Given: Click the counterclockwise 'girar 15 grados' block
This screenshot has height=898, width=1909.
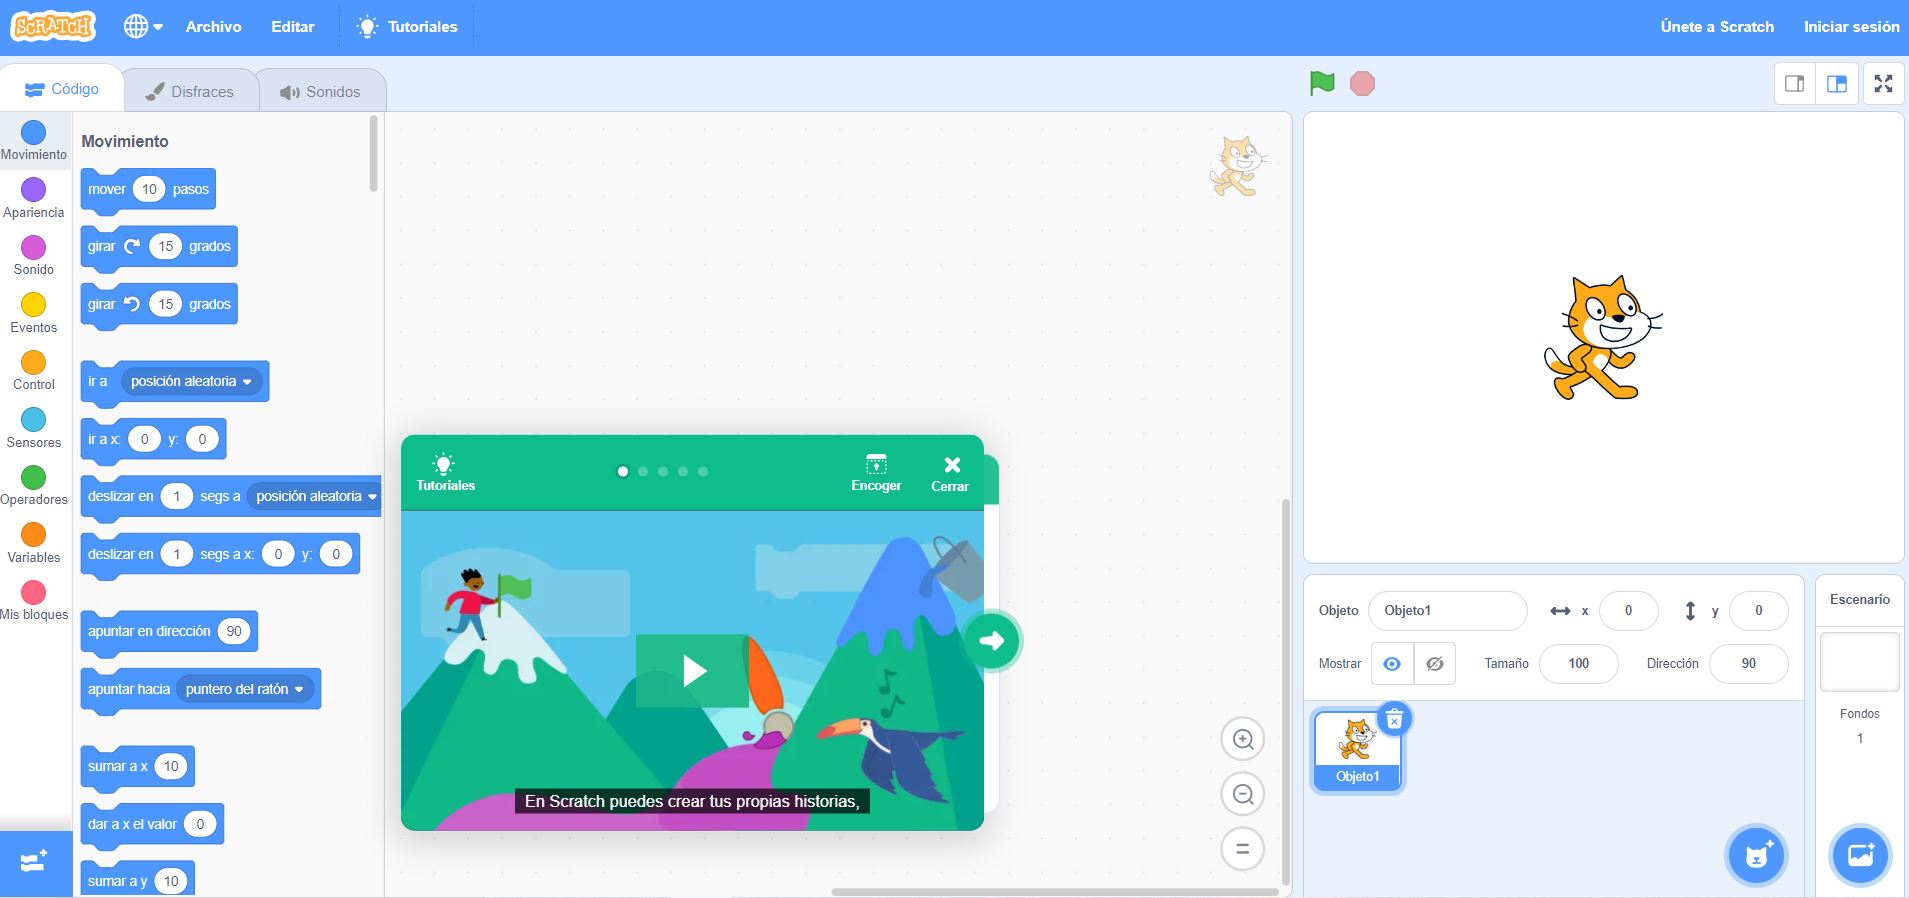Looking at the screenshot, I should point(159,305).
